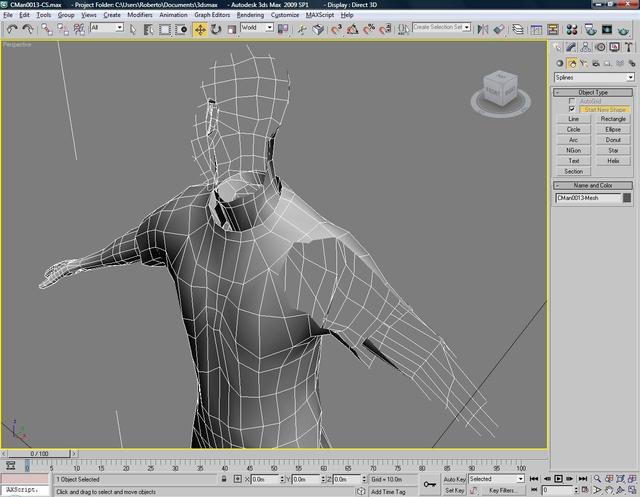Click the selection lock icon
640x497 pixels.
(224, 480)
